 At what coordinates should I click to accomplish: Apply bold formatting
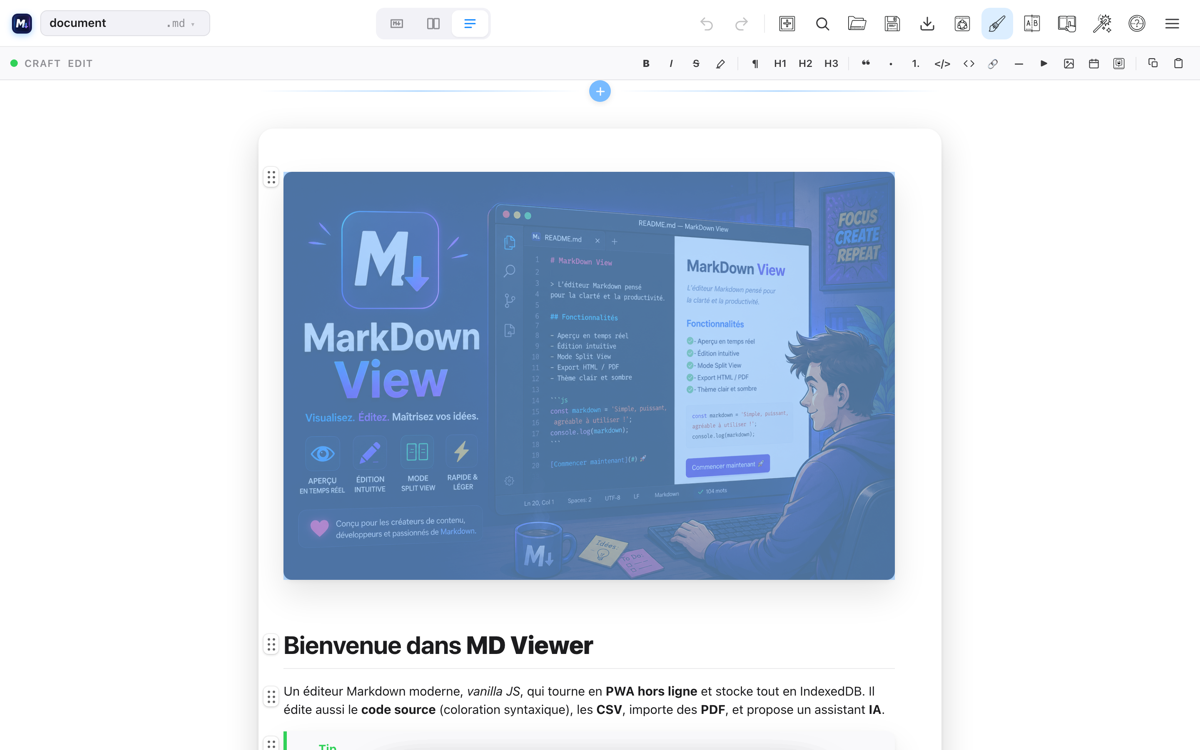(646, 64)
